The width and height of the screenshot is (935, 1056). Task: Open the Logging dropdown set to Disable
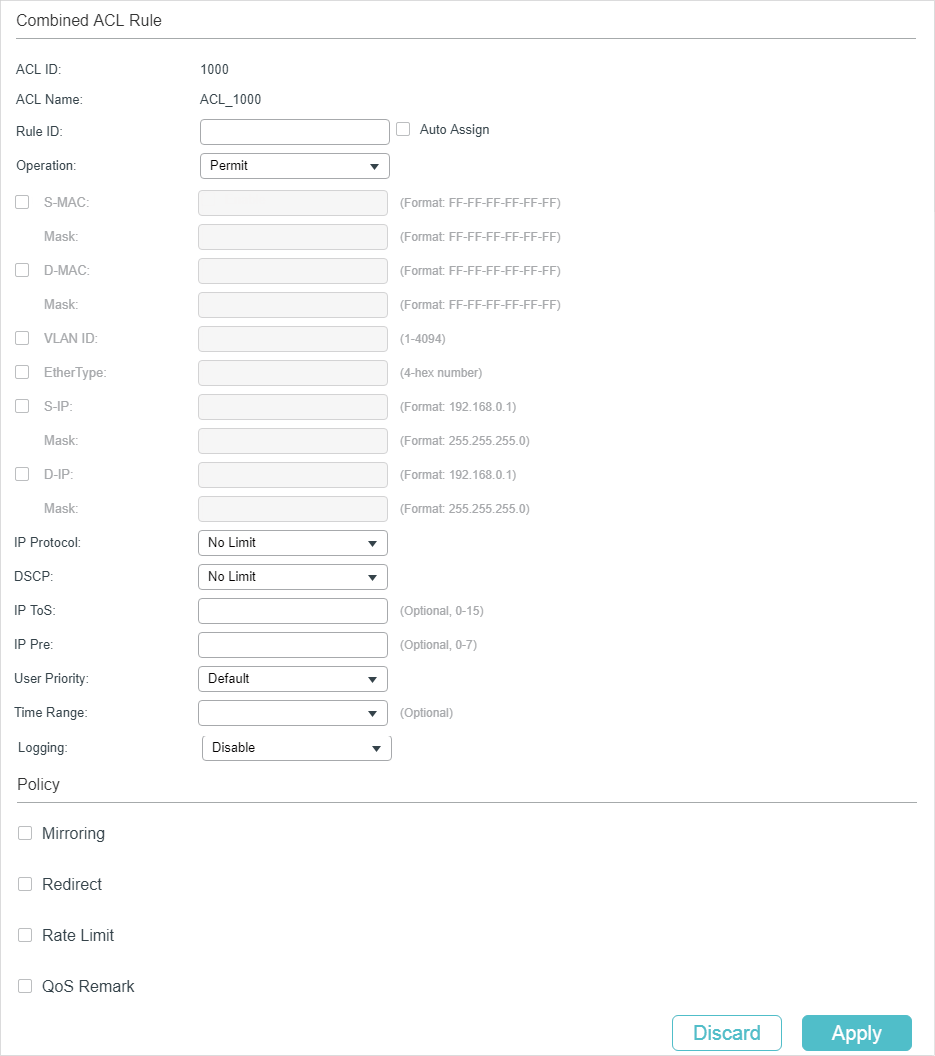(x=296, y=748)
